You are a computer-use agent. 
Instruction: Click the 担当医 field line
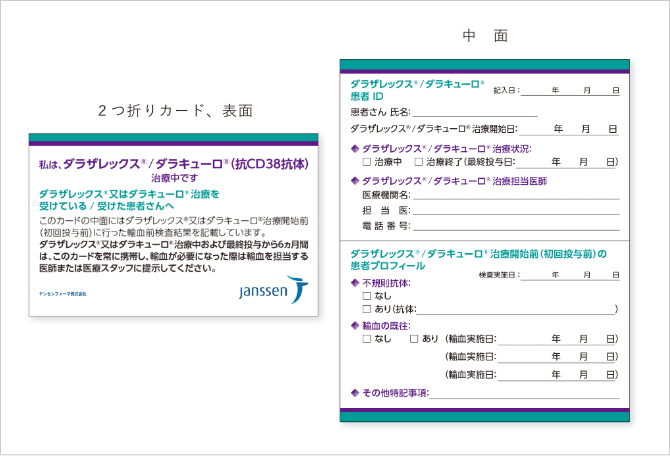point(516,210)
